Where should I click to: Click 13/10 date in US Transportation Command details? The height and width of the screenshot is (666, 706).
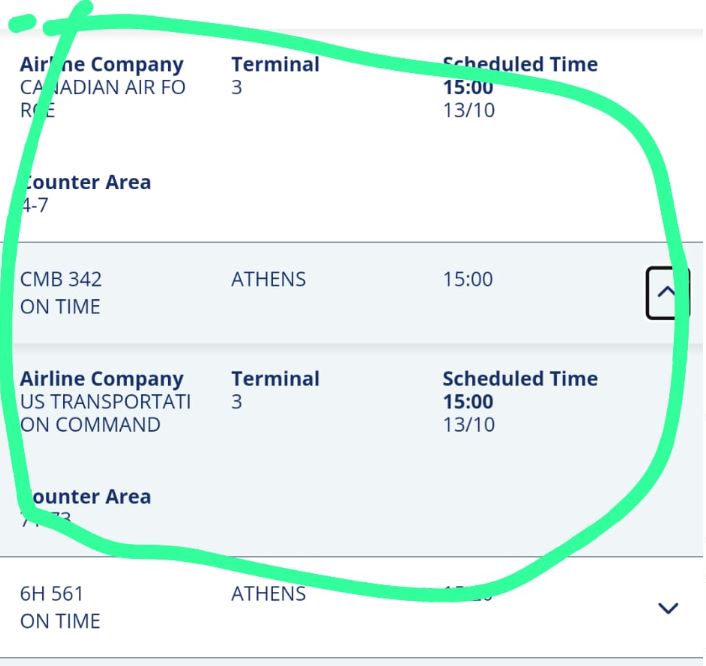point(468,424)
